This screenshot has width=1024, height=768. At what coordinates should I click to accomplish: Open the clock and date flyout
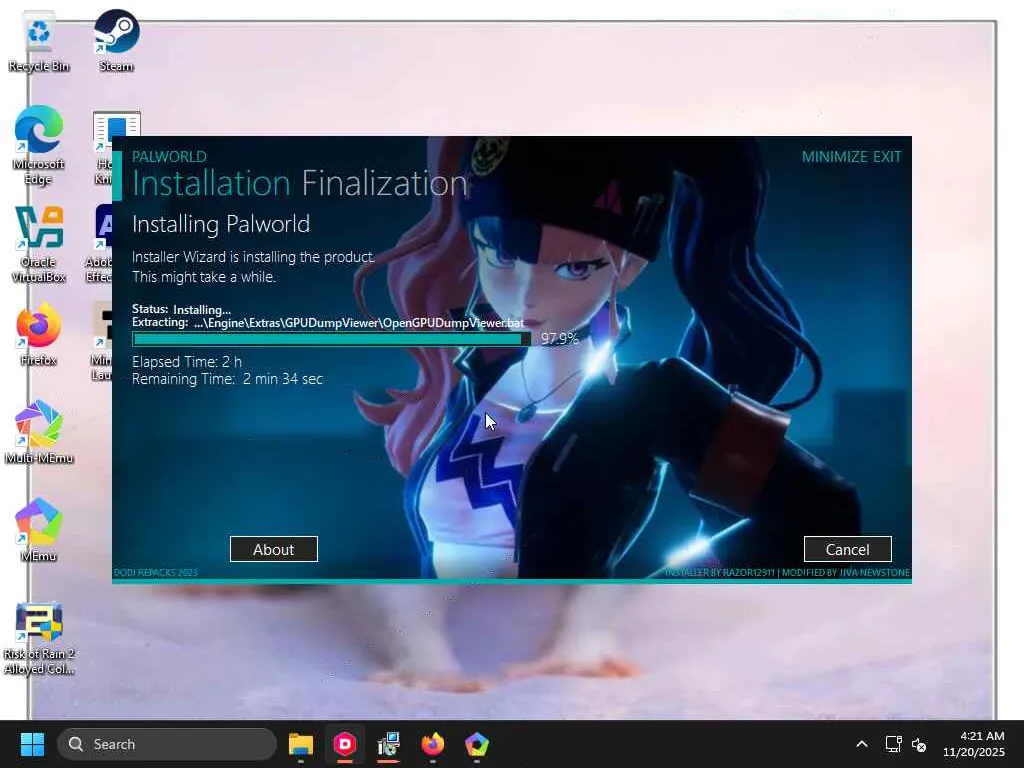pos(973,744)
